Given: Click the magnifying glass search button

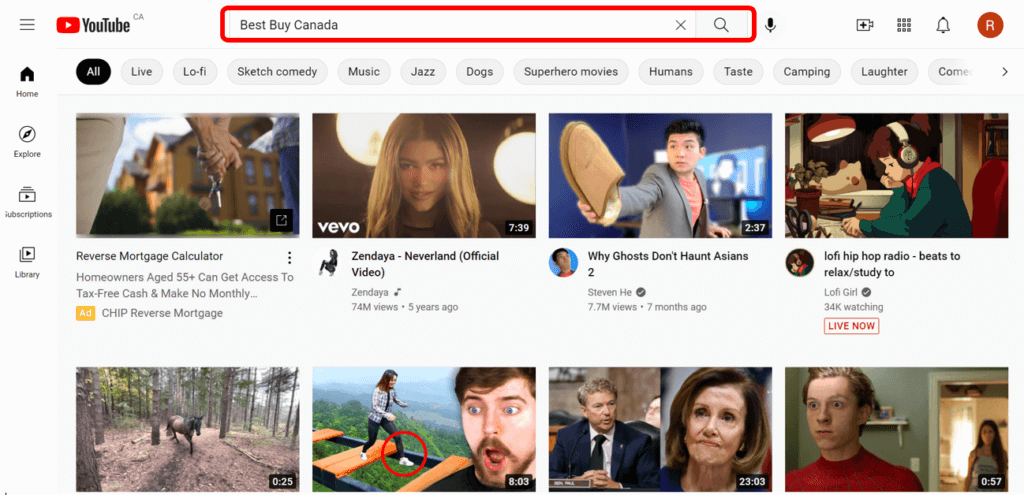Looking at the screenshot, I should [x=721, y=25].
